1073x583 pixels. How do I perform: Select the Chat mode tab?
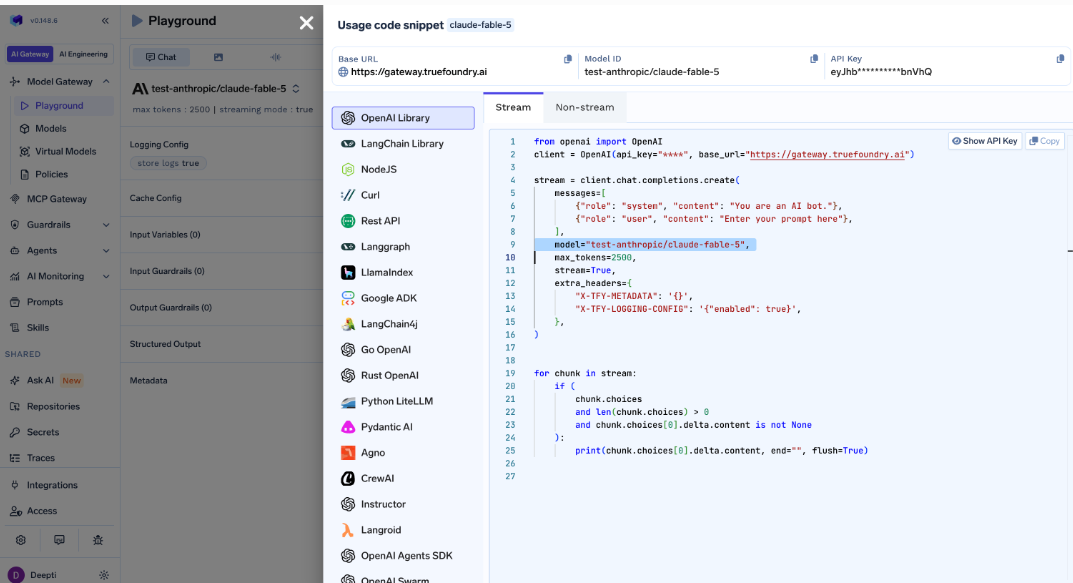pyautogui.click(x=161, y=57)
